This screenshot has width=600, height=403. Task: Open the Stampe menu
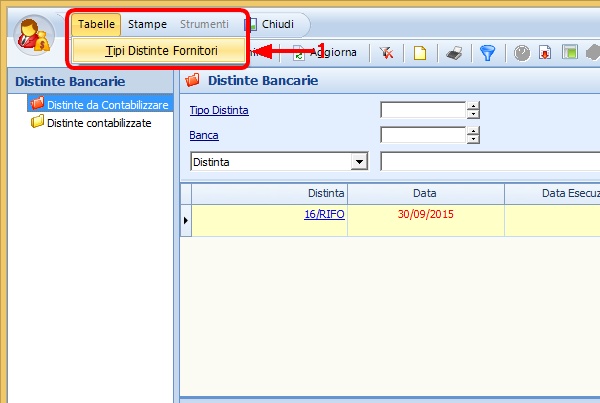[x=147, y=24]
